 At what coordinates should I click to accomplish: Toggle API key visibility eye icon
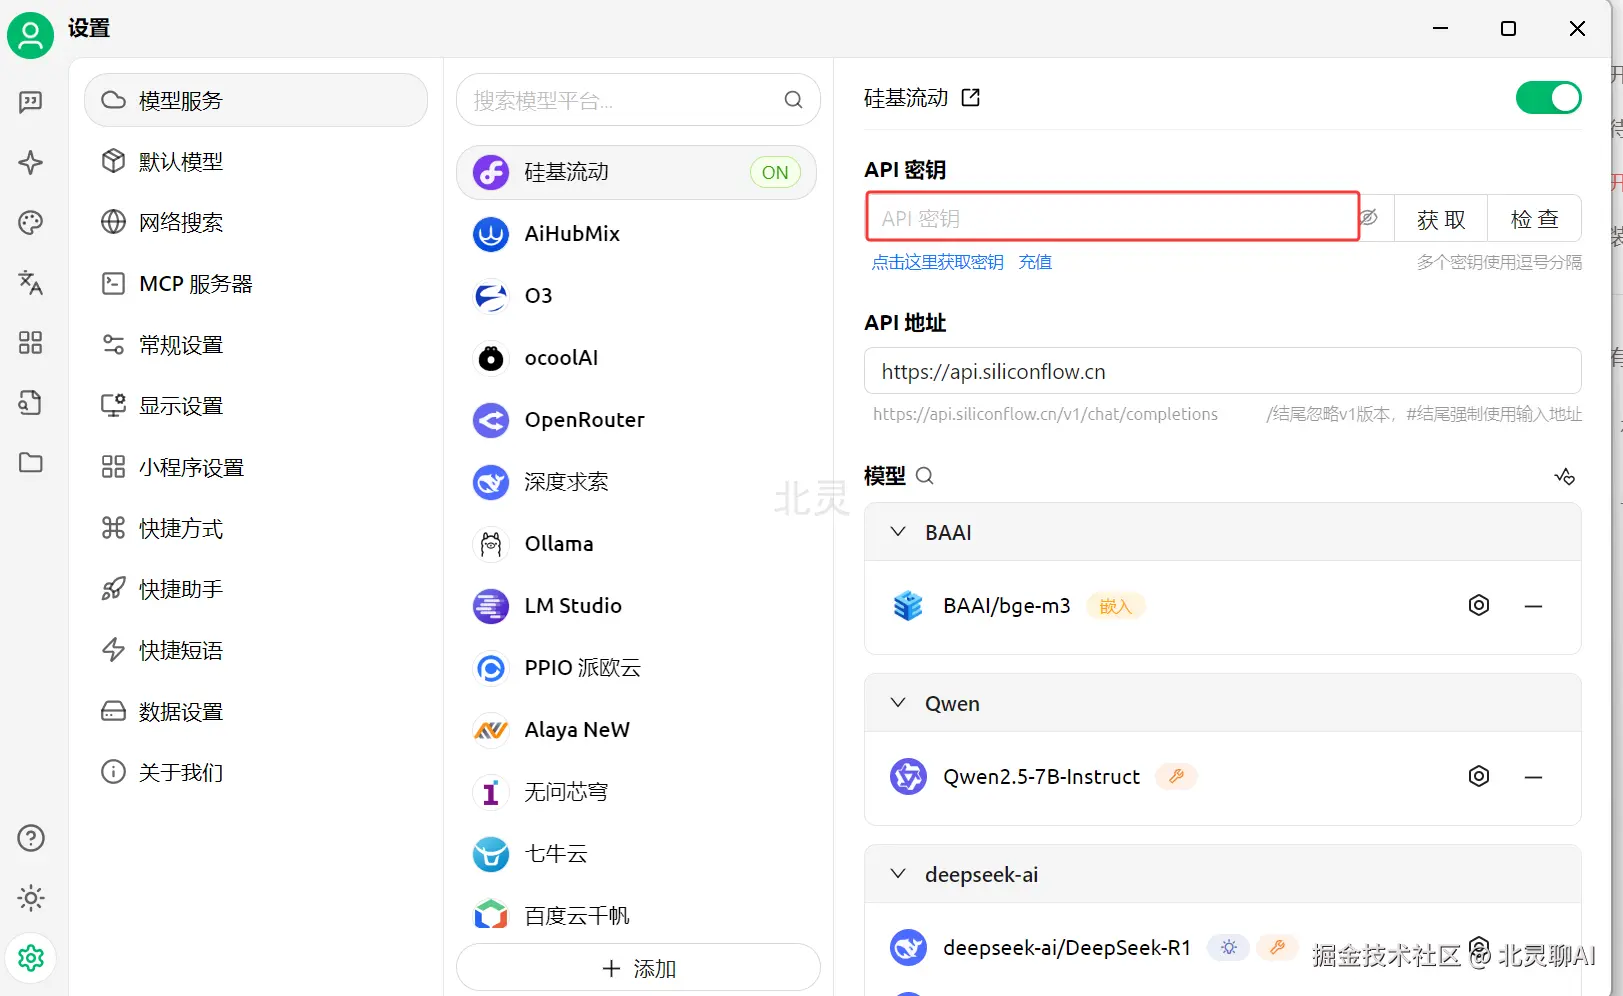[1369, 218]
